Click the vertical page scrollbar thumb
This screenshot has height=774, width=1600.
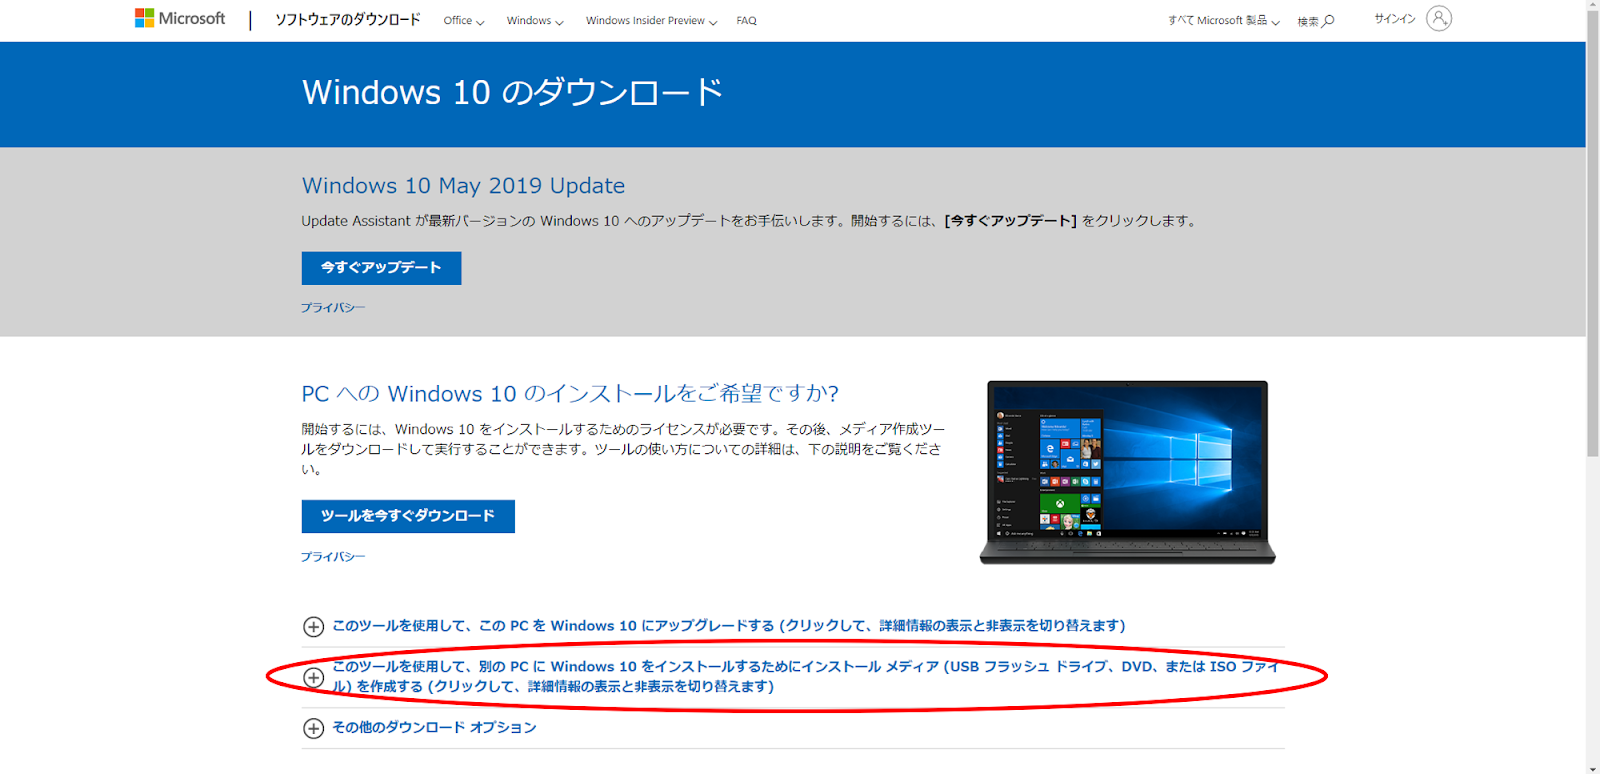tap(1593, 235)
